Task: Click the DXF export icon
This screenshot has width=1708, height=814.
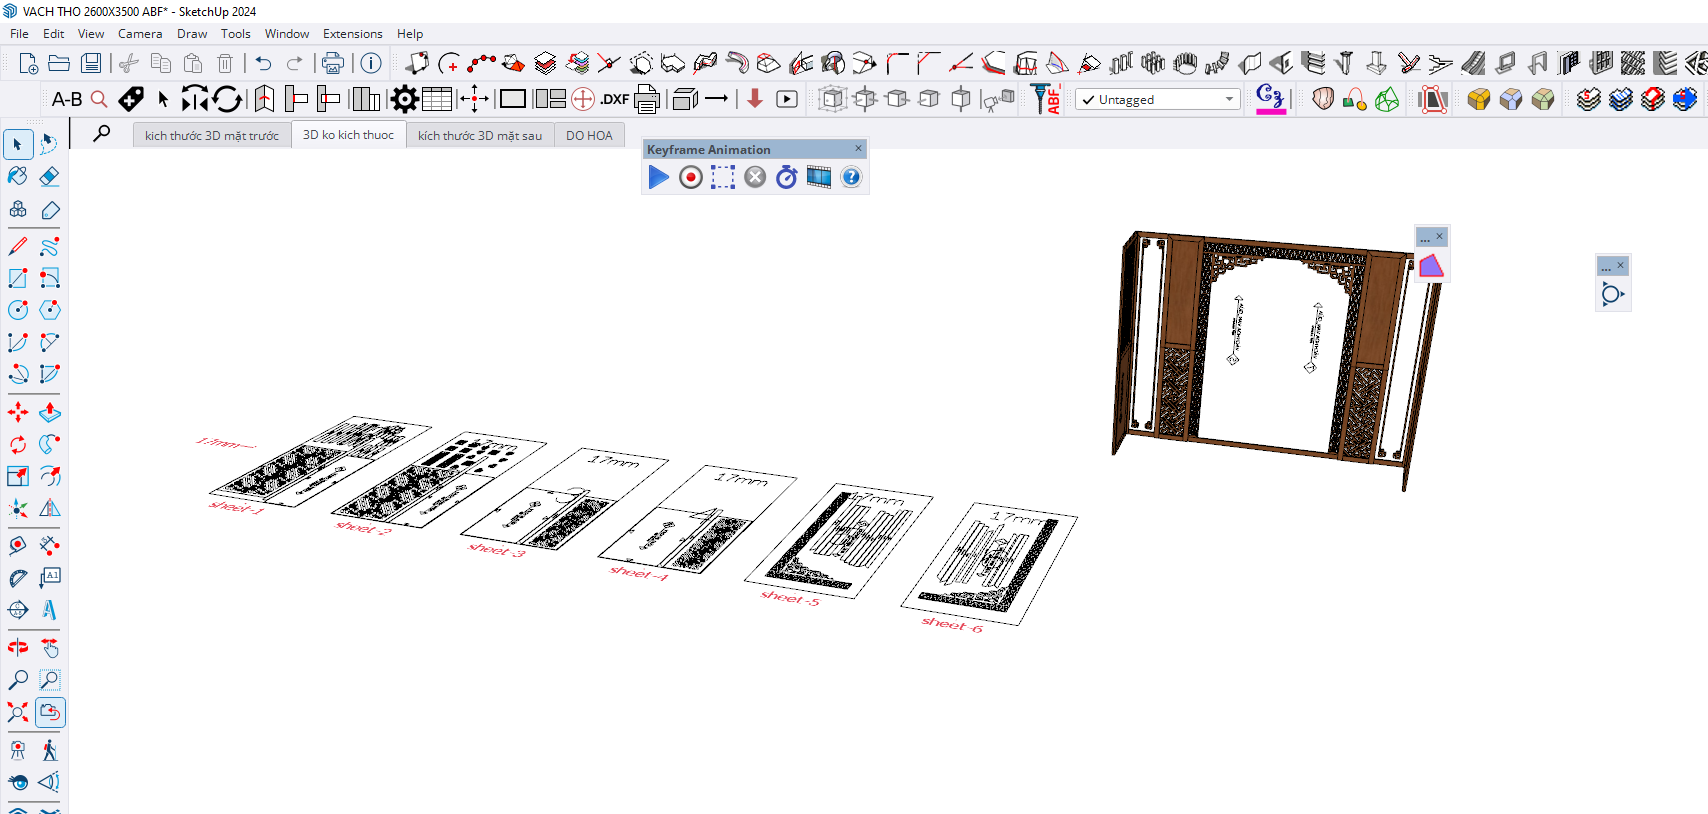Action: [x=614, y=99]
